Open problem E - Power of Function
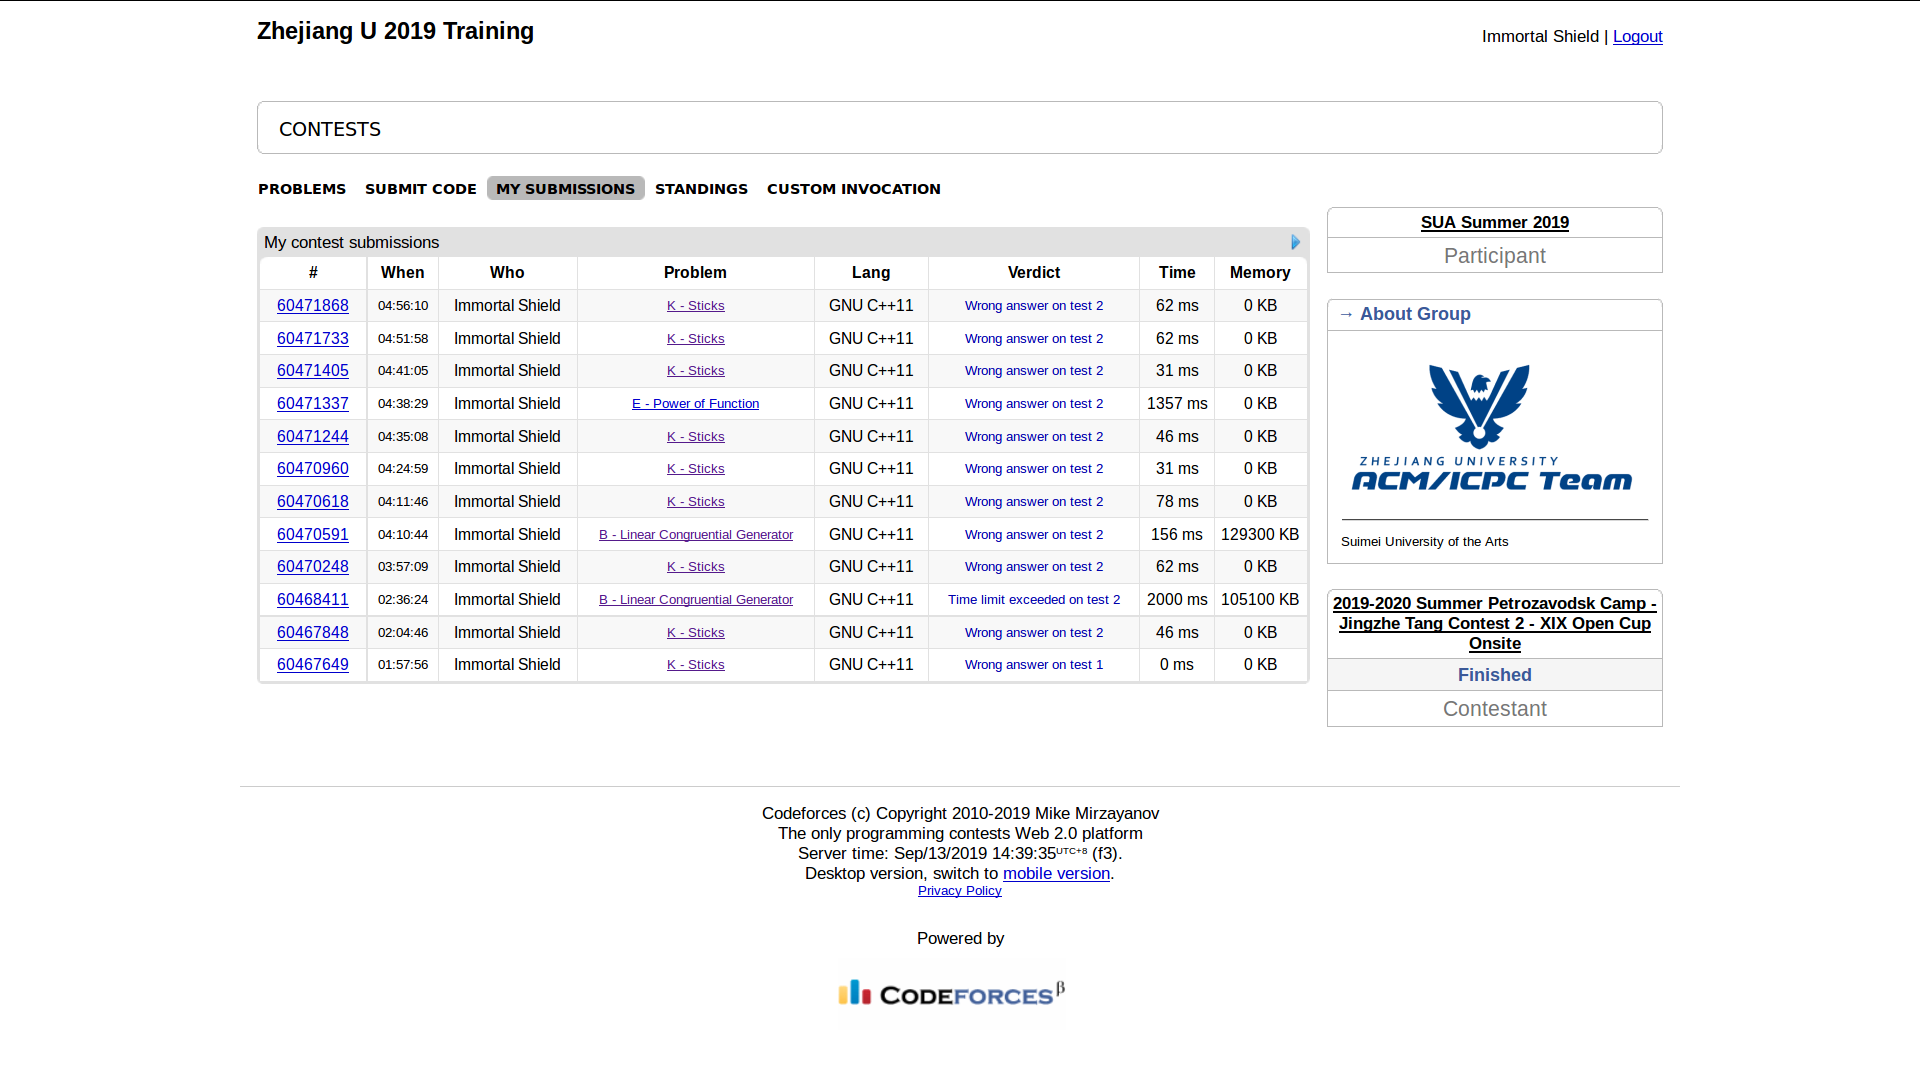This screenshot has height=1080, width=1920. tap(695, 404)
